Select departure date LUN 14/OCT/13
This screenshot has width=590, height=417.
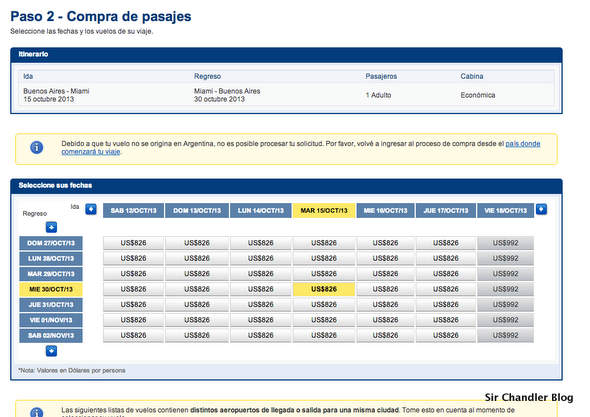(x=260, y=210)
